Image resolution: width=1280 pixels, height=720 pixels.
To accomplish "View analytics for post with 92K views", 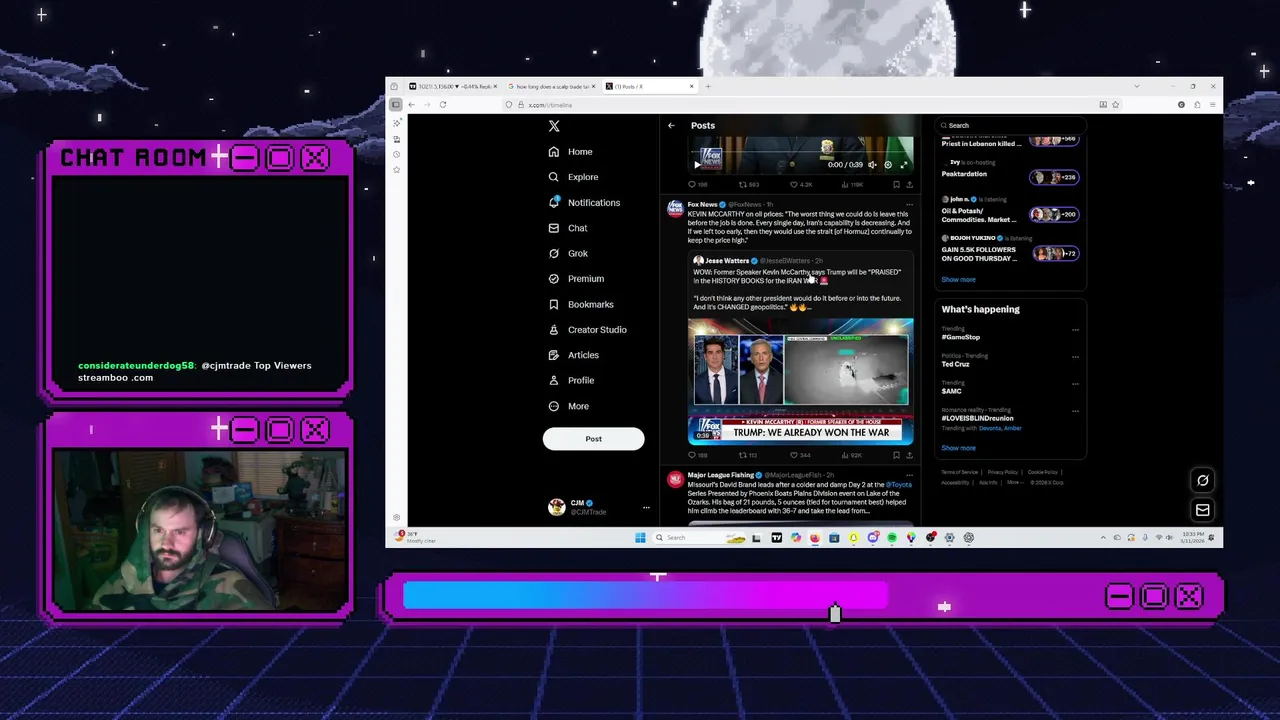I will 852,455.
